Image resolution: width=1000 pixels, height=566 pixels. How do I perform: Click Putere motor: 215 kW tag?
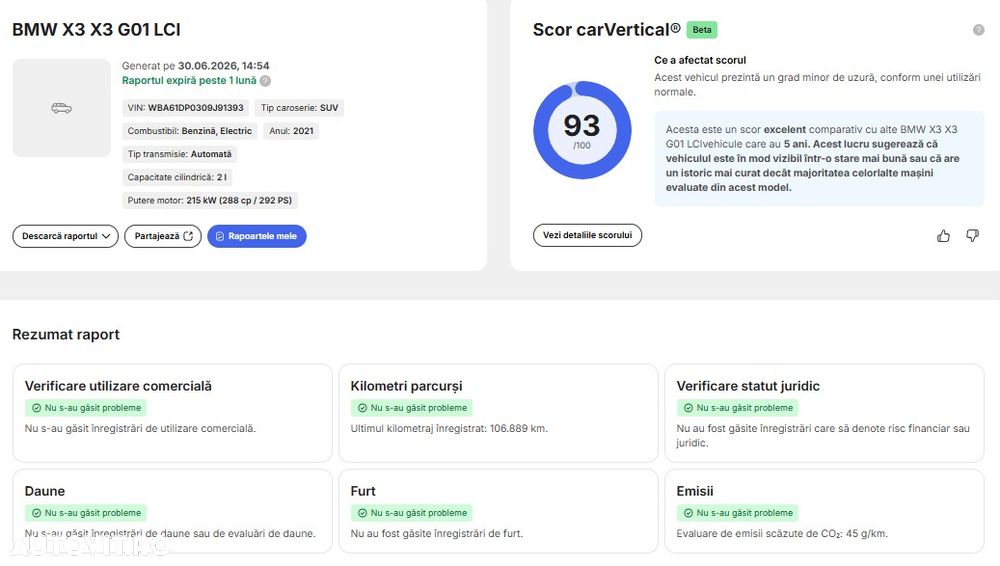[209, 200]
